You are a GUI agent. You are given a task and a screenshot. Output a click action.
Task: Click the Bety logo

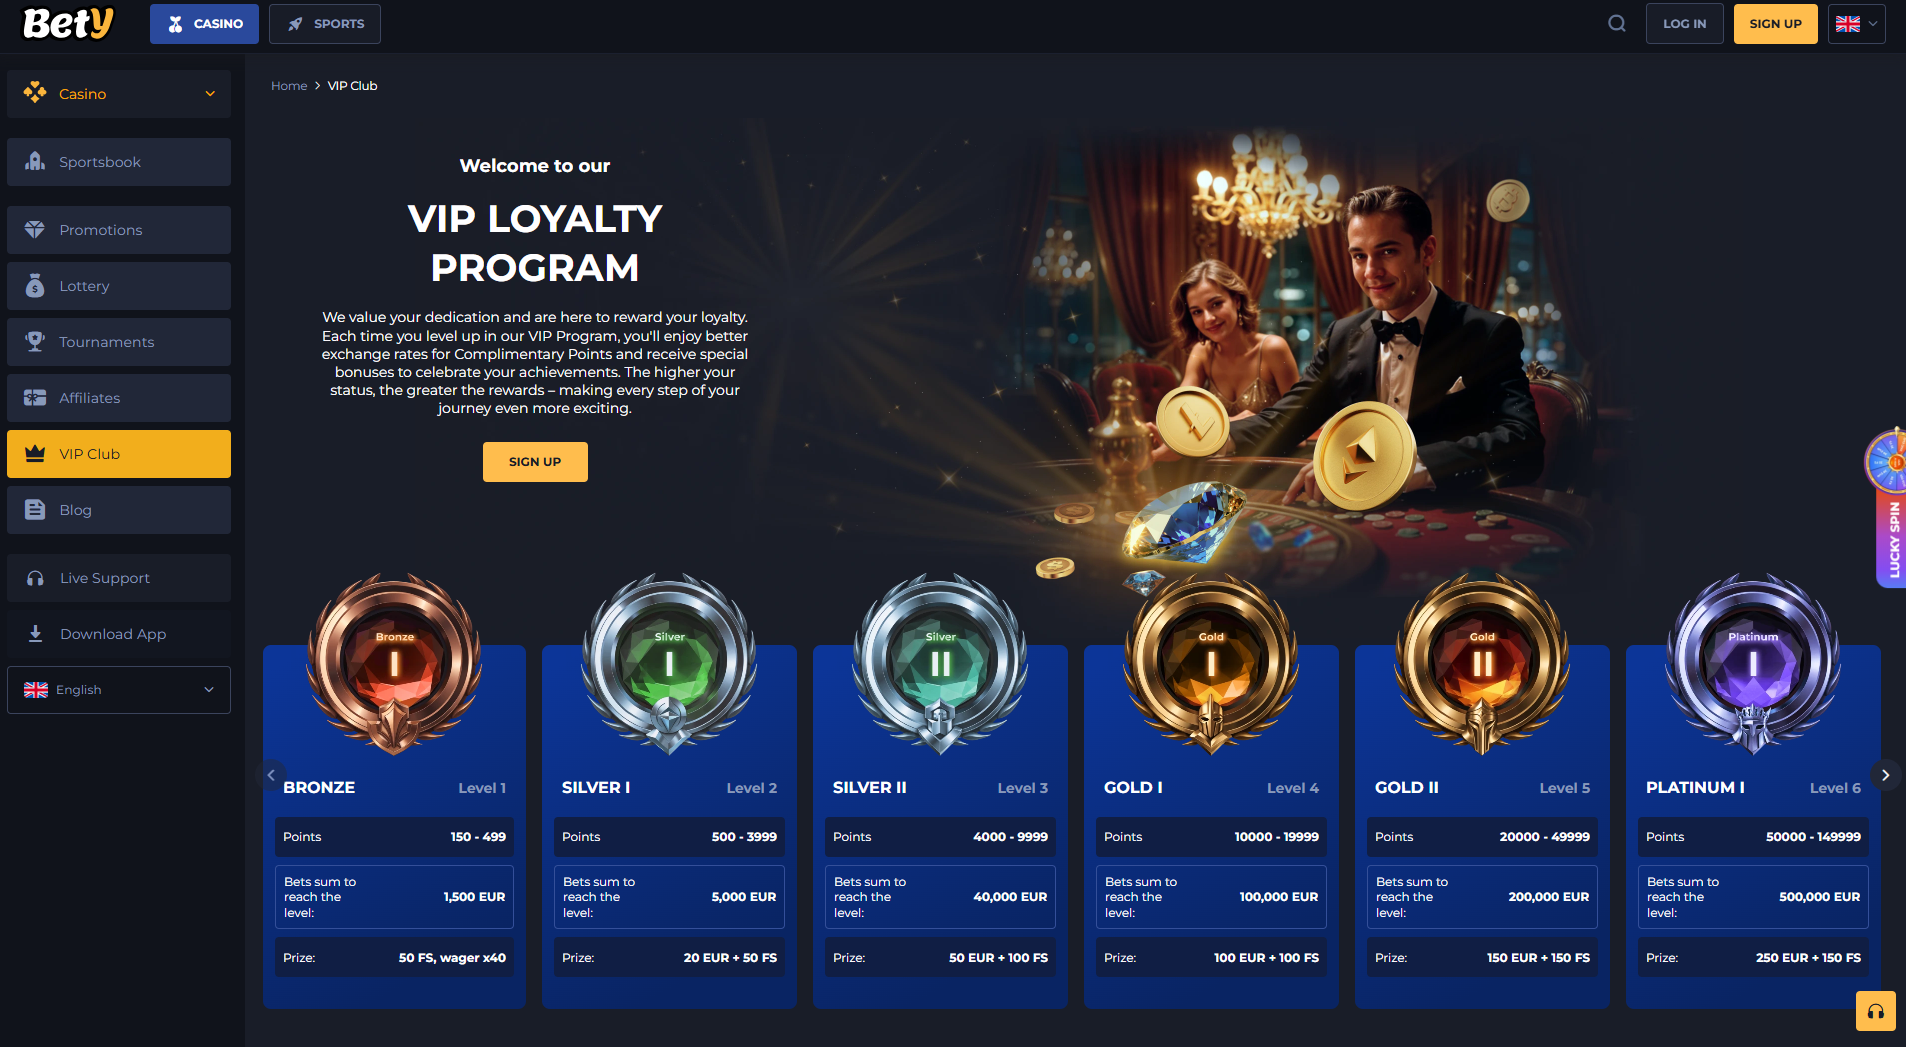coord(69,23)
